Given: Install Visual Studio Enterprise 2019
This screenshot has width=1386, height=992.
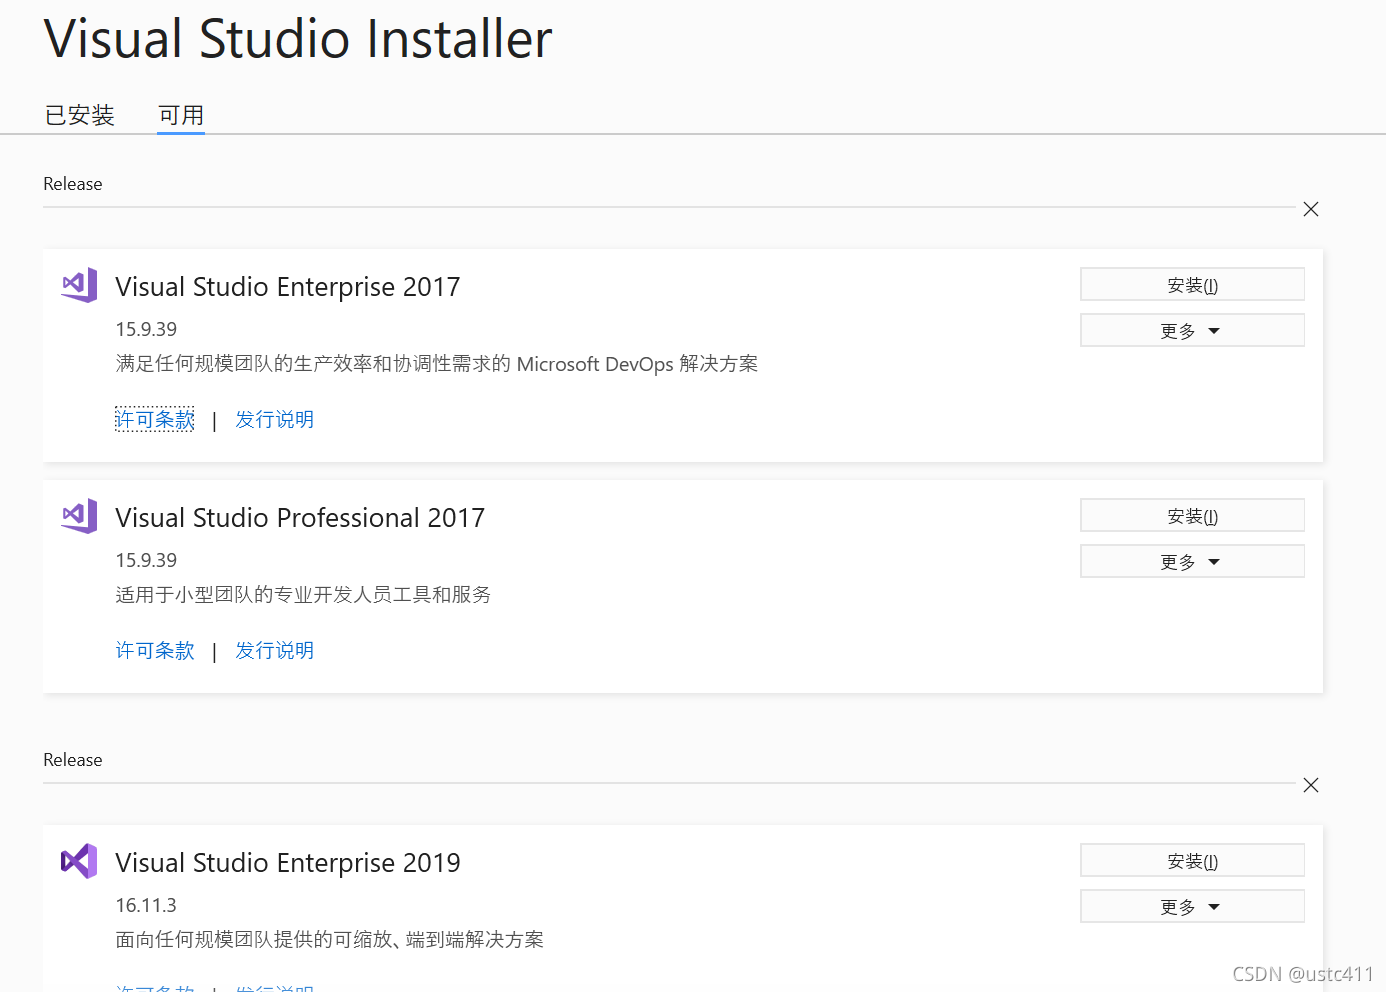Looking at the screenshot, I should [x=1192, y=861].
